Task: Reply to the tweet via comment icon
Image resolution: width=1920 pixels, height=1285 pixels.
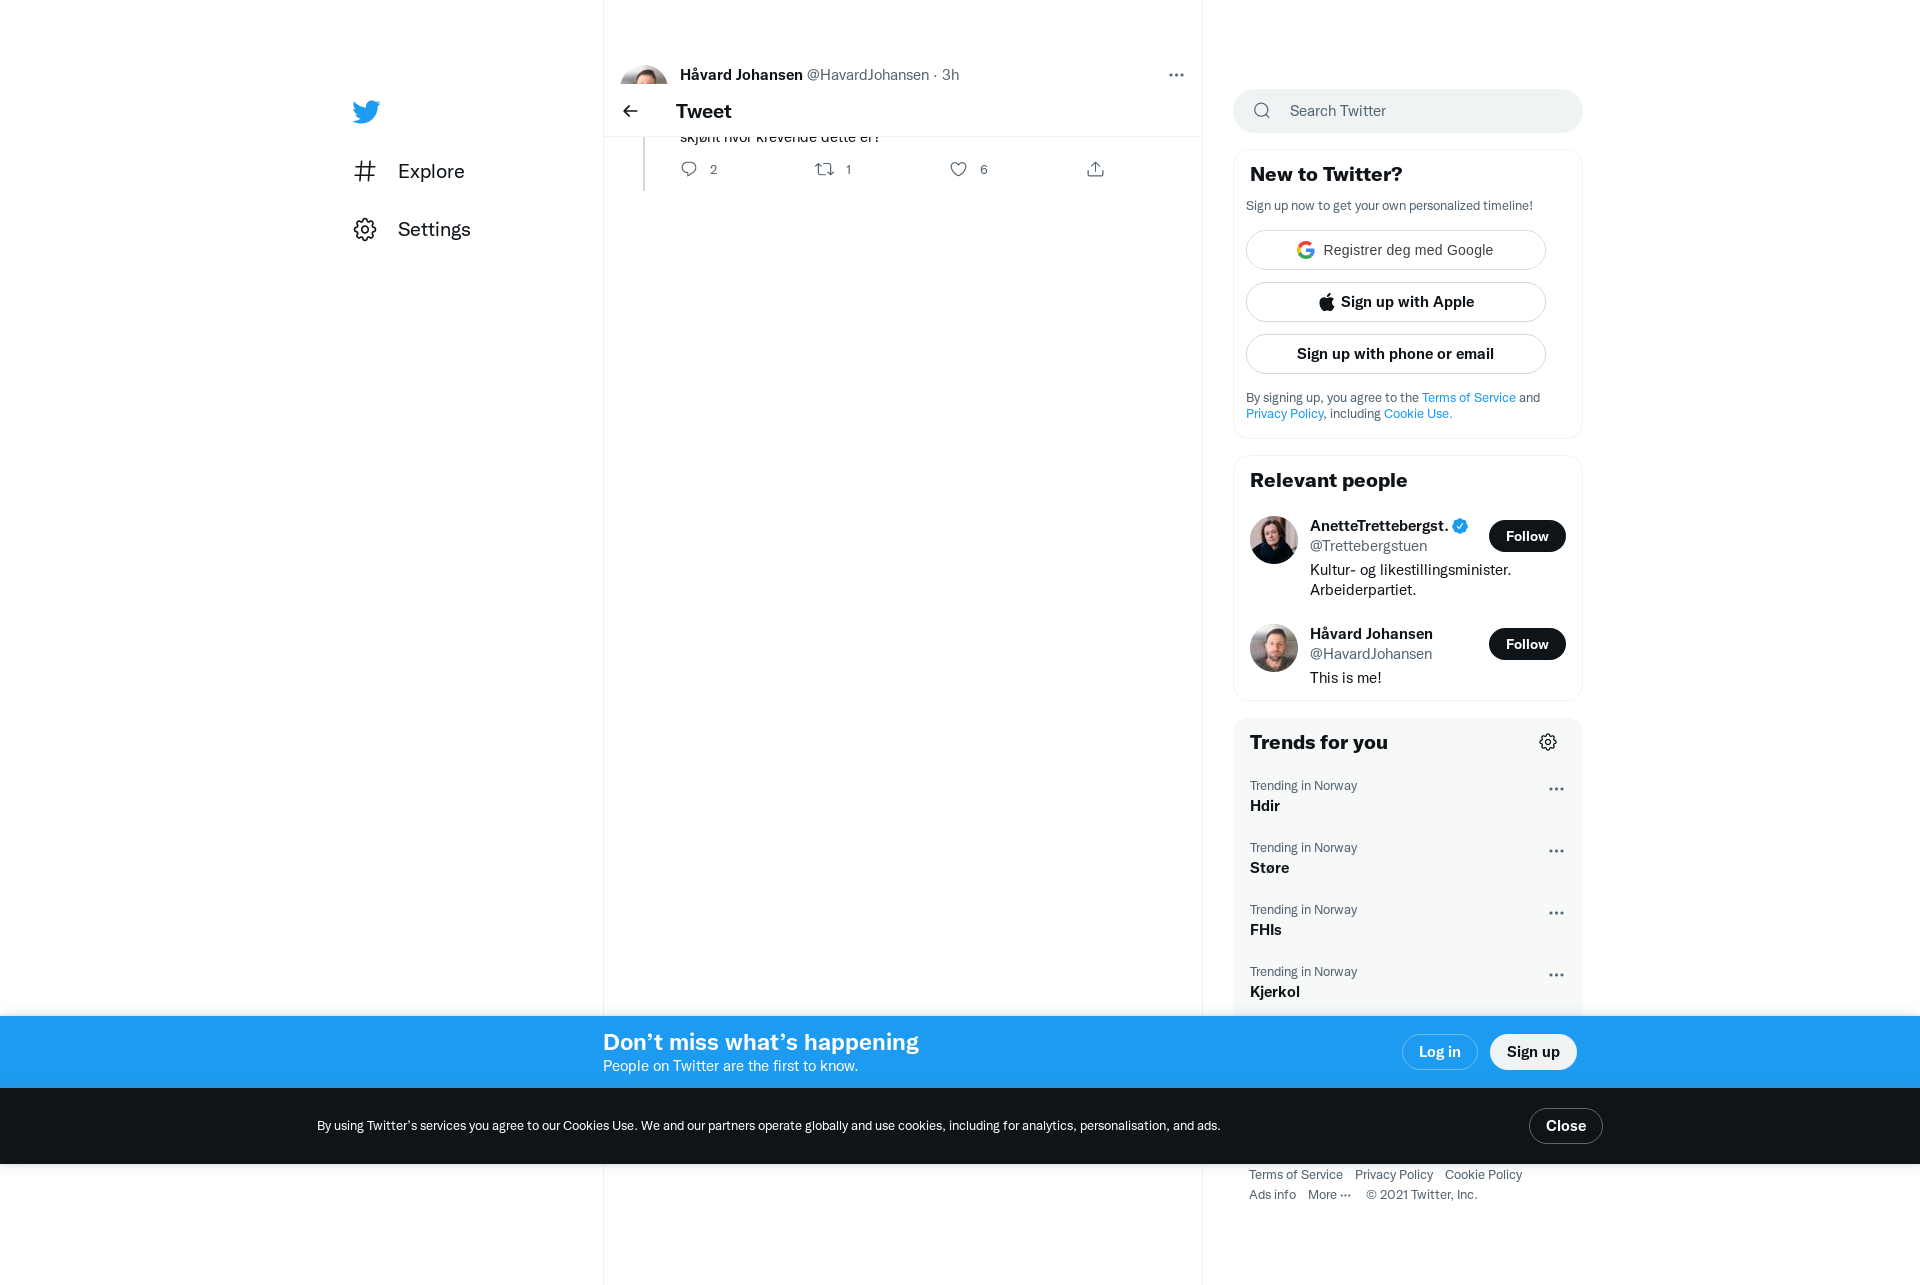Action: coord(689,169)
